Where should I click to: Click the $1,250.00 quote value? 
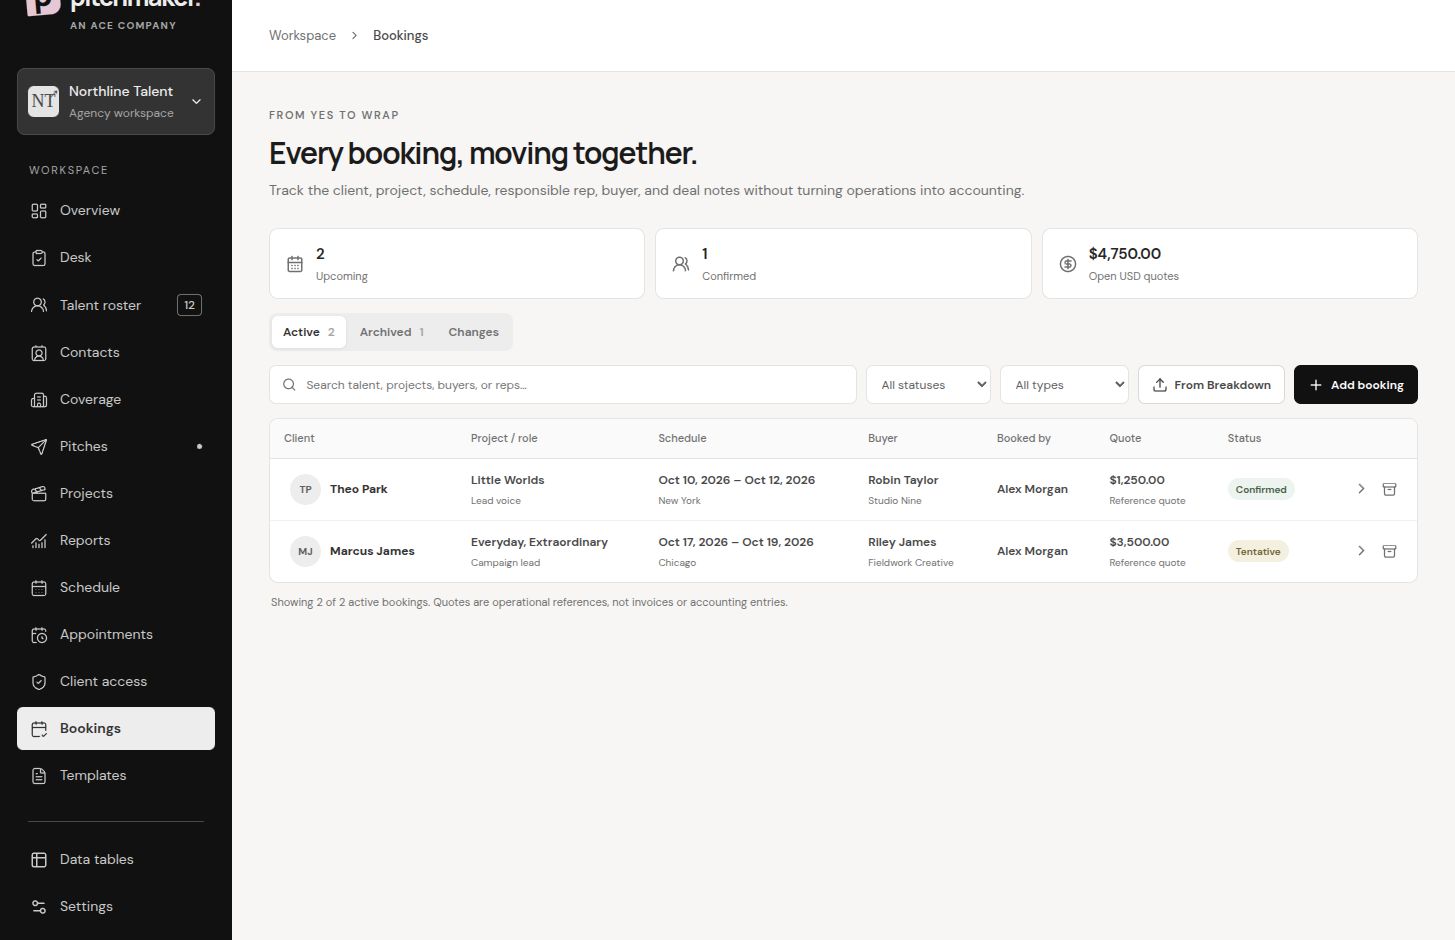[1137, 480]
